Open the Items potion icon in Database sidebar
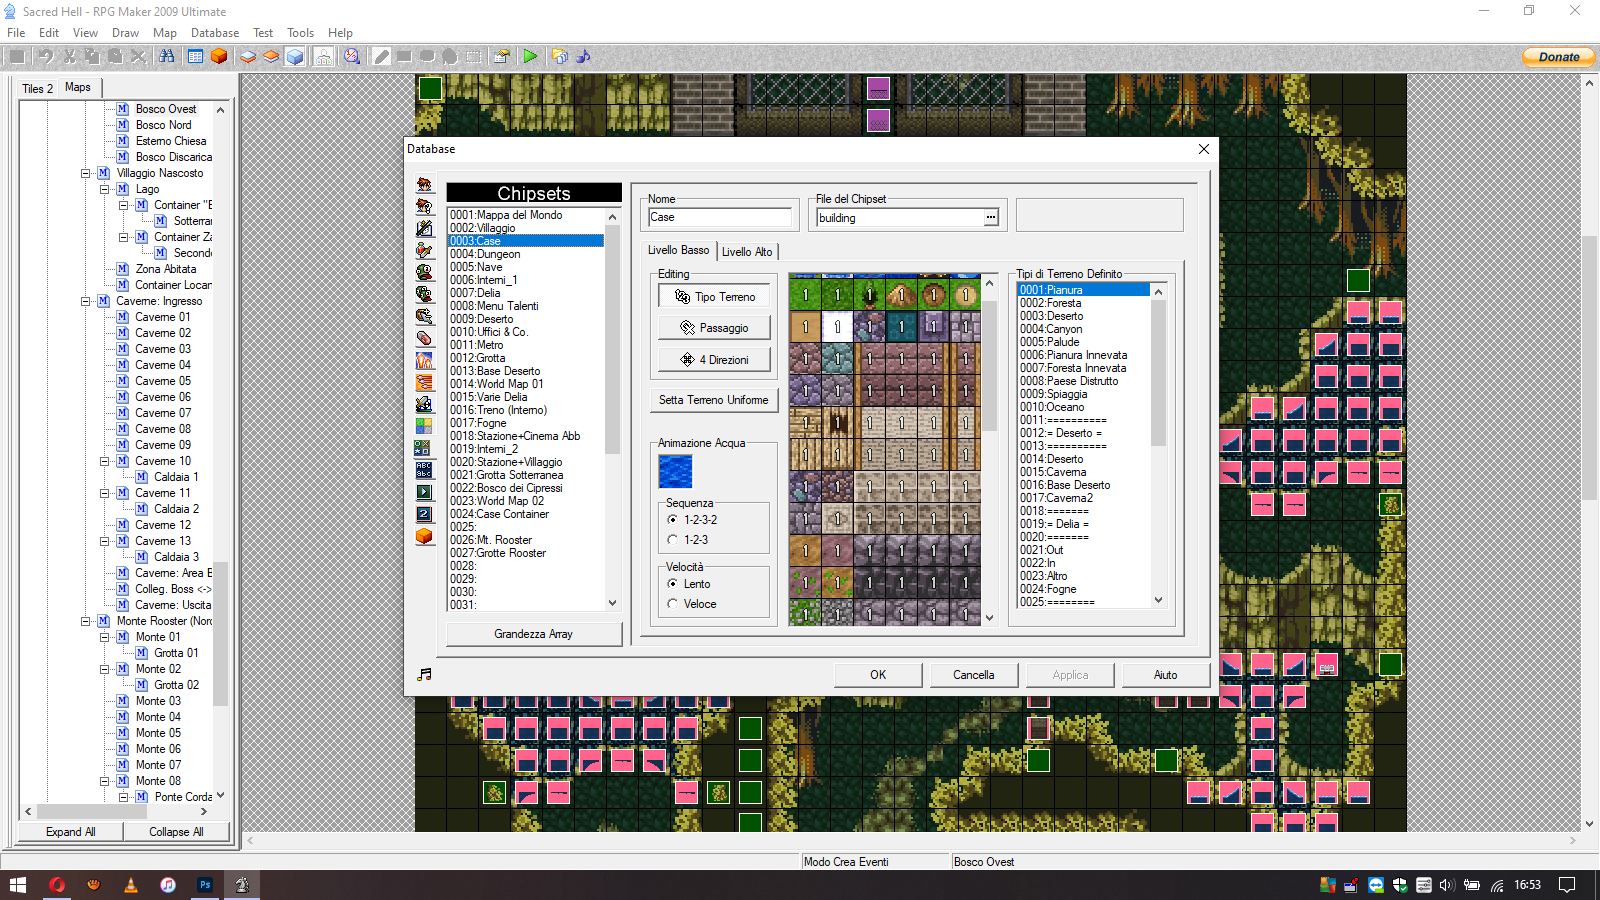 (424, 250)
